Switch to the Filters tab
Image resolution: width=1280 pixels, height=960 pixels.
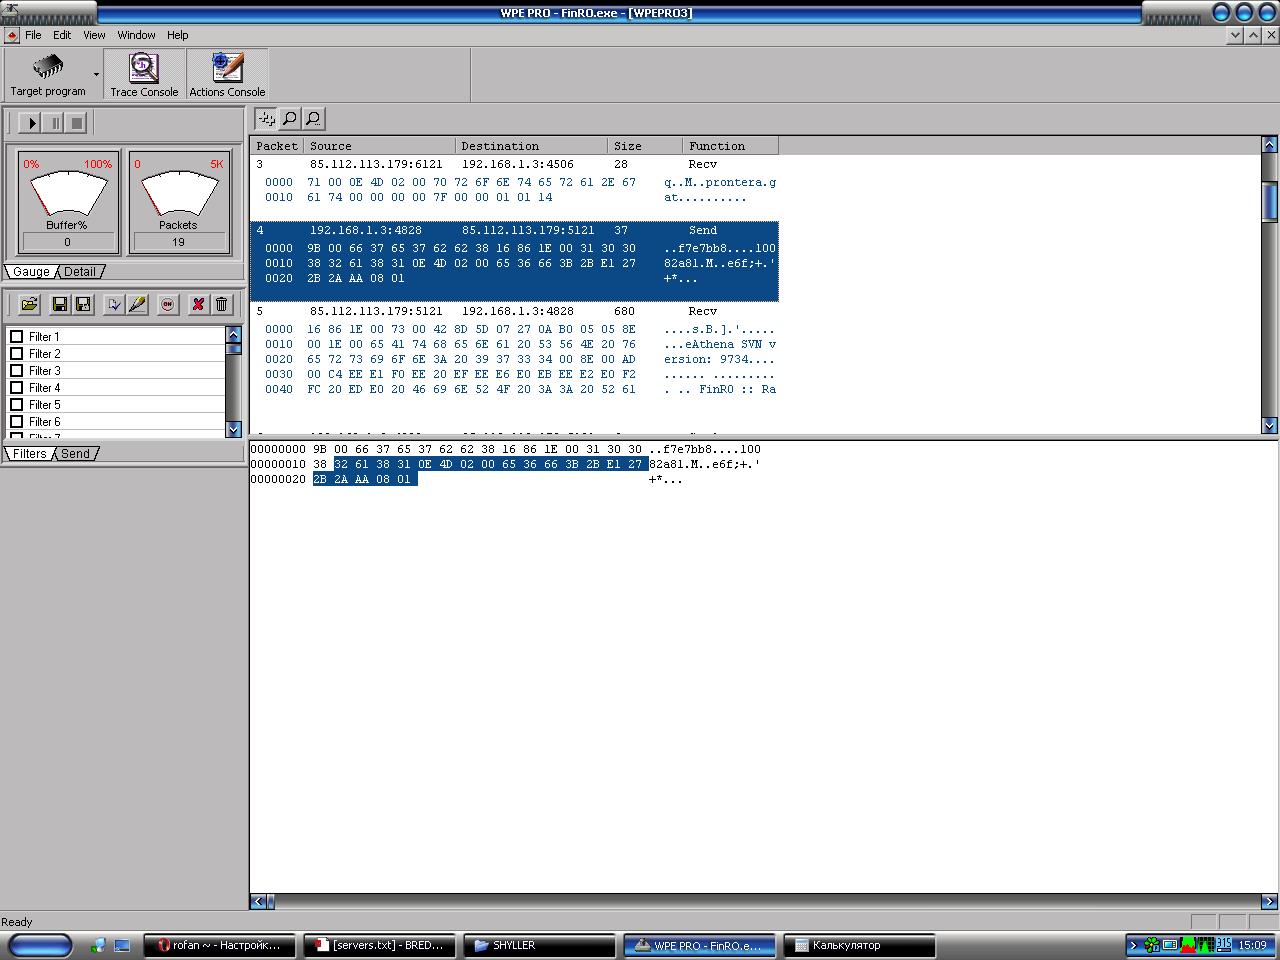29,454
